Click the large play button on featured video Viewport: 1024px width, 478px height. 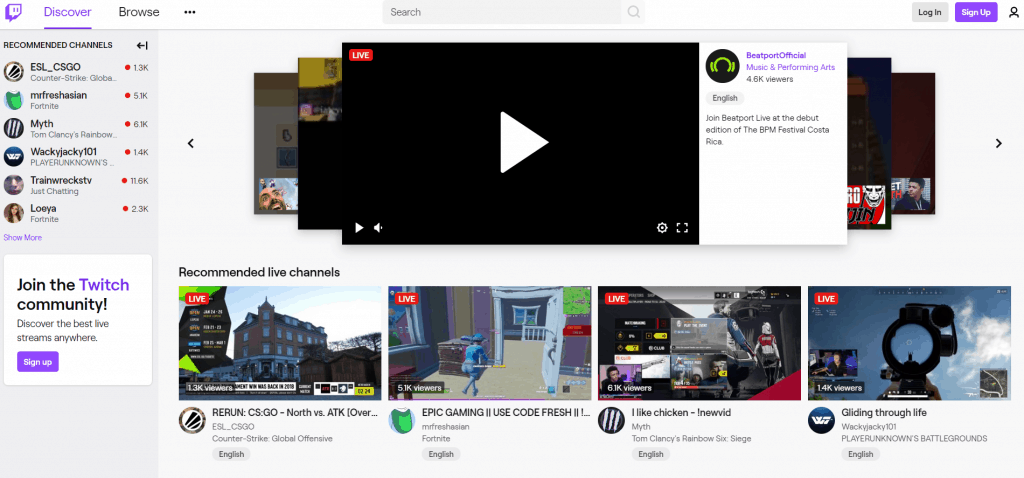coord(524,142)
